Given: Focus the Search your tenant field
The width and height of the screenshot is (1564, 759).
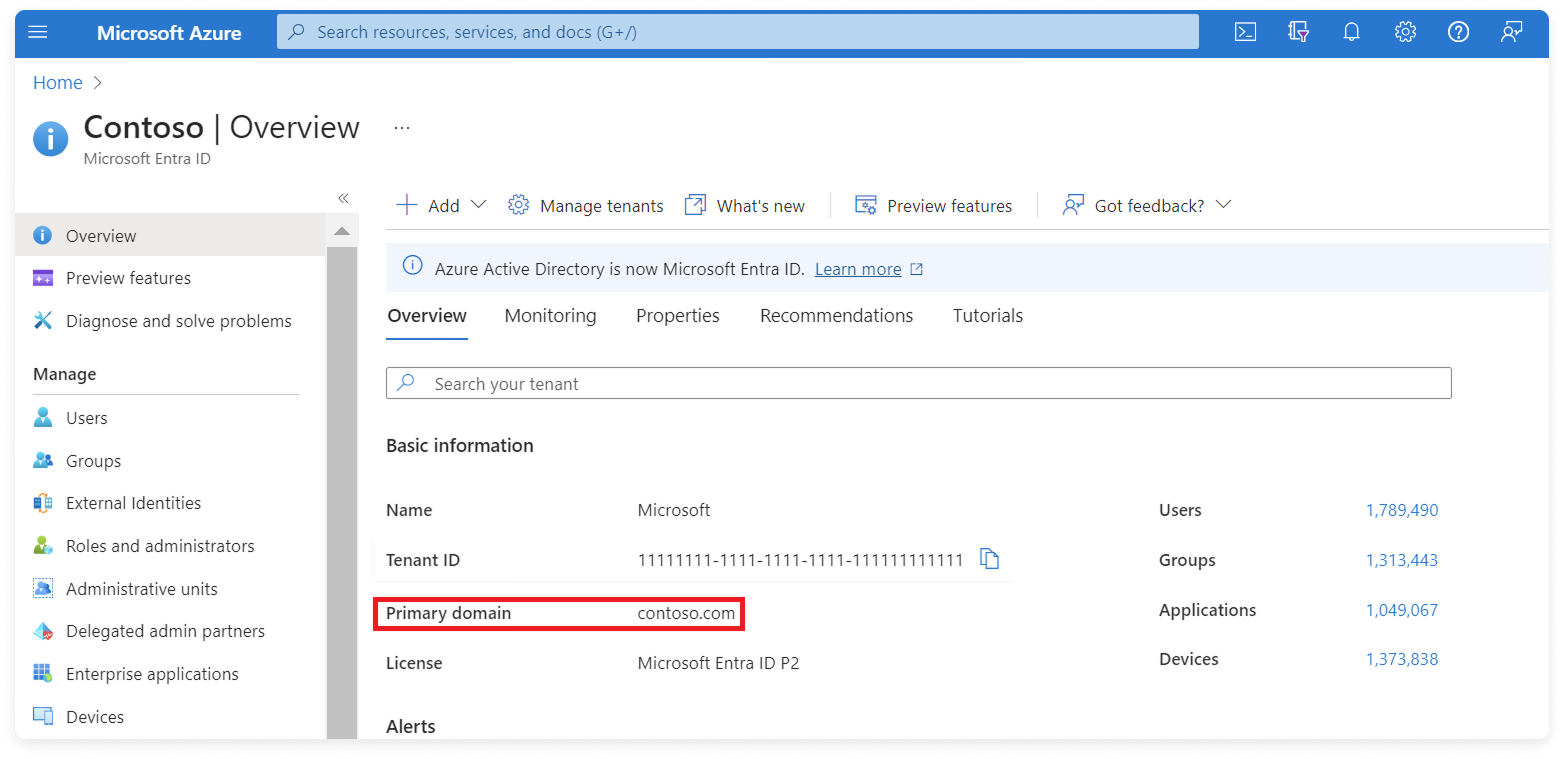Looking at the screenshot, I should [919, 384].
